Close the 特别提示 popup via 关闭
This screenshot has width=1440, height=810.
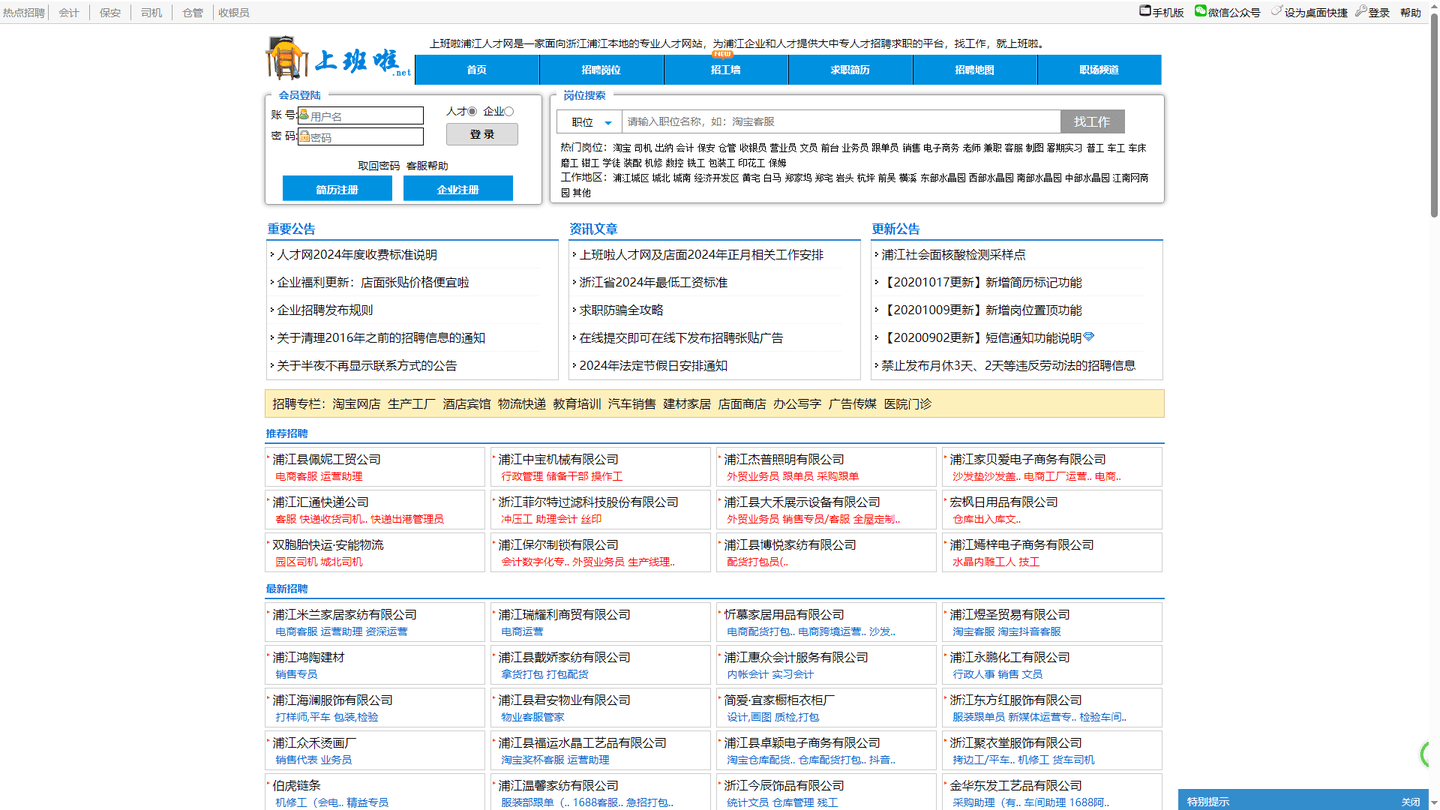[1410, 802]
